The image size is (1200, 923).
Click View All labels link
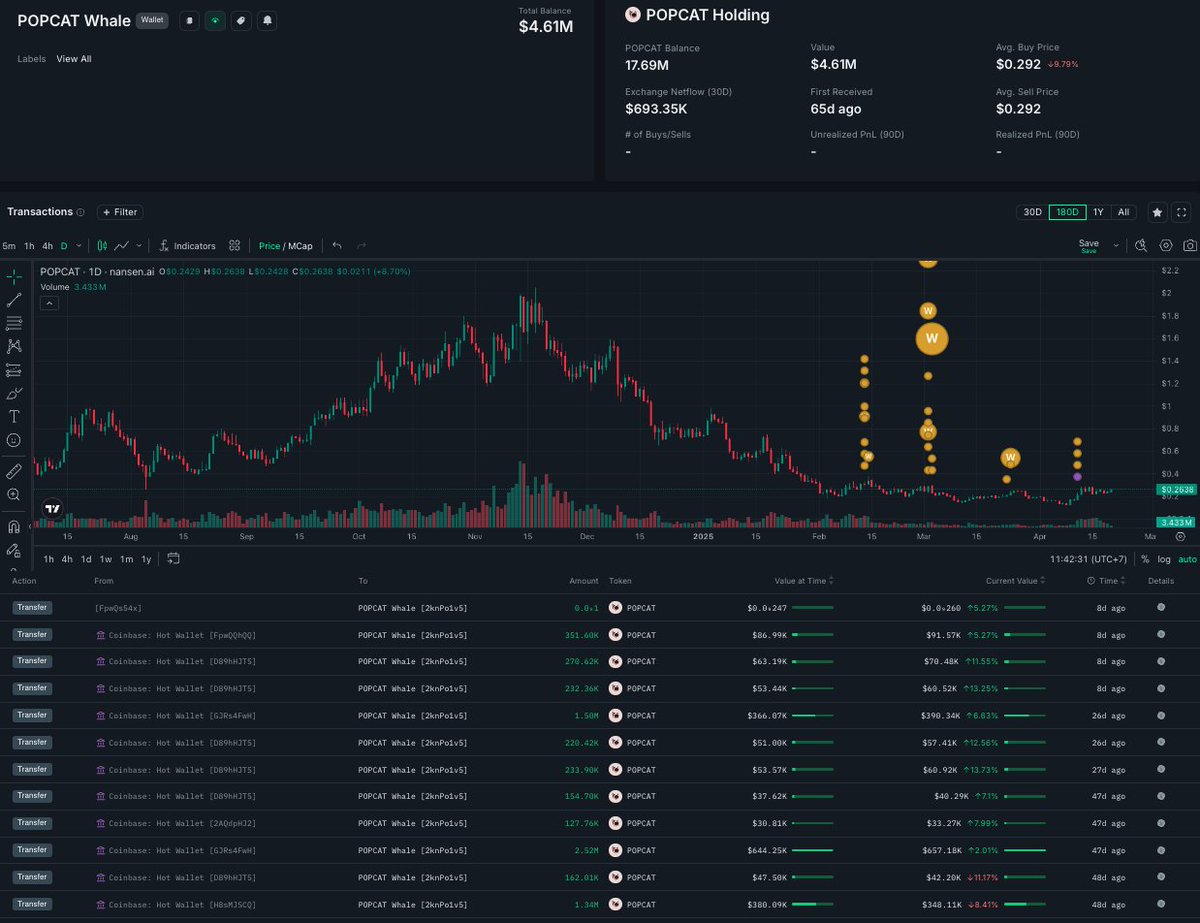[x=74, y=59]
